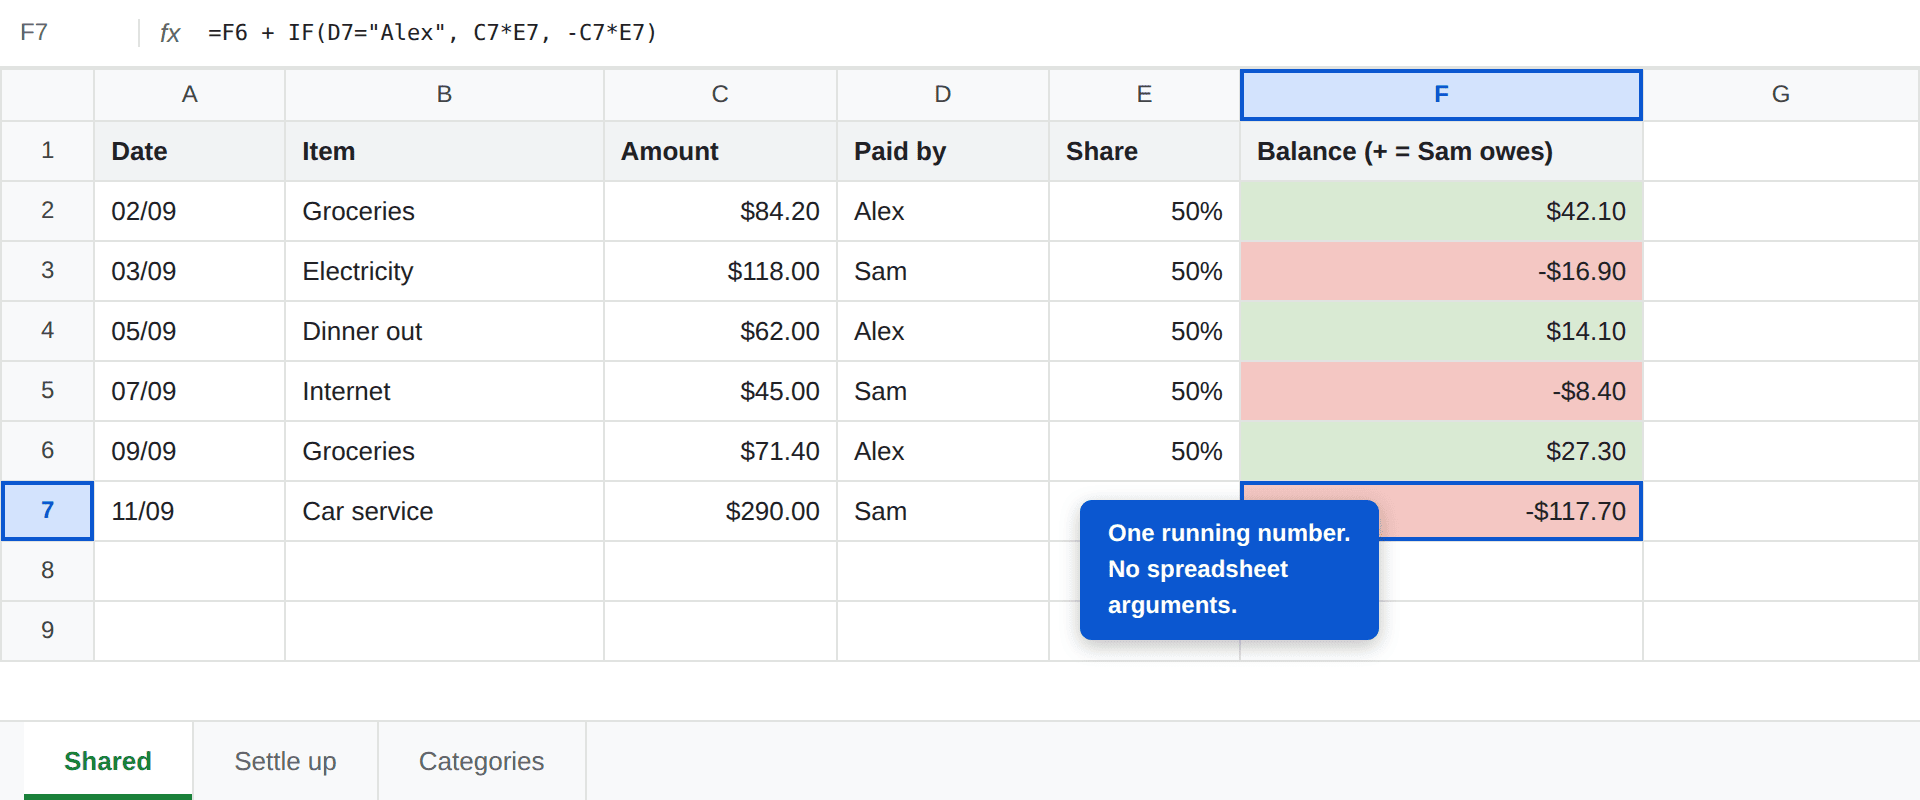Select date cell 09/09

point(189,451)
